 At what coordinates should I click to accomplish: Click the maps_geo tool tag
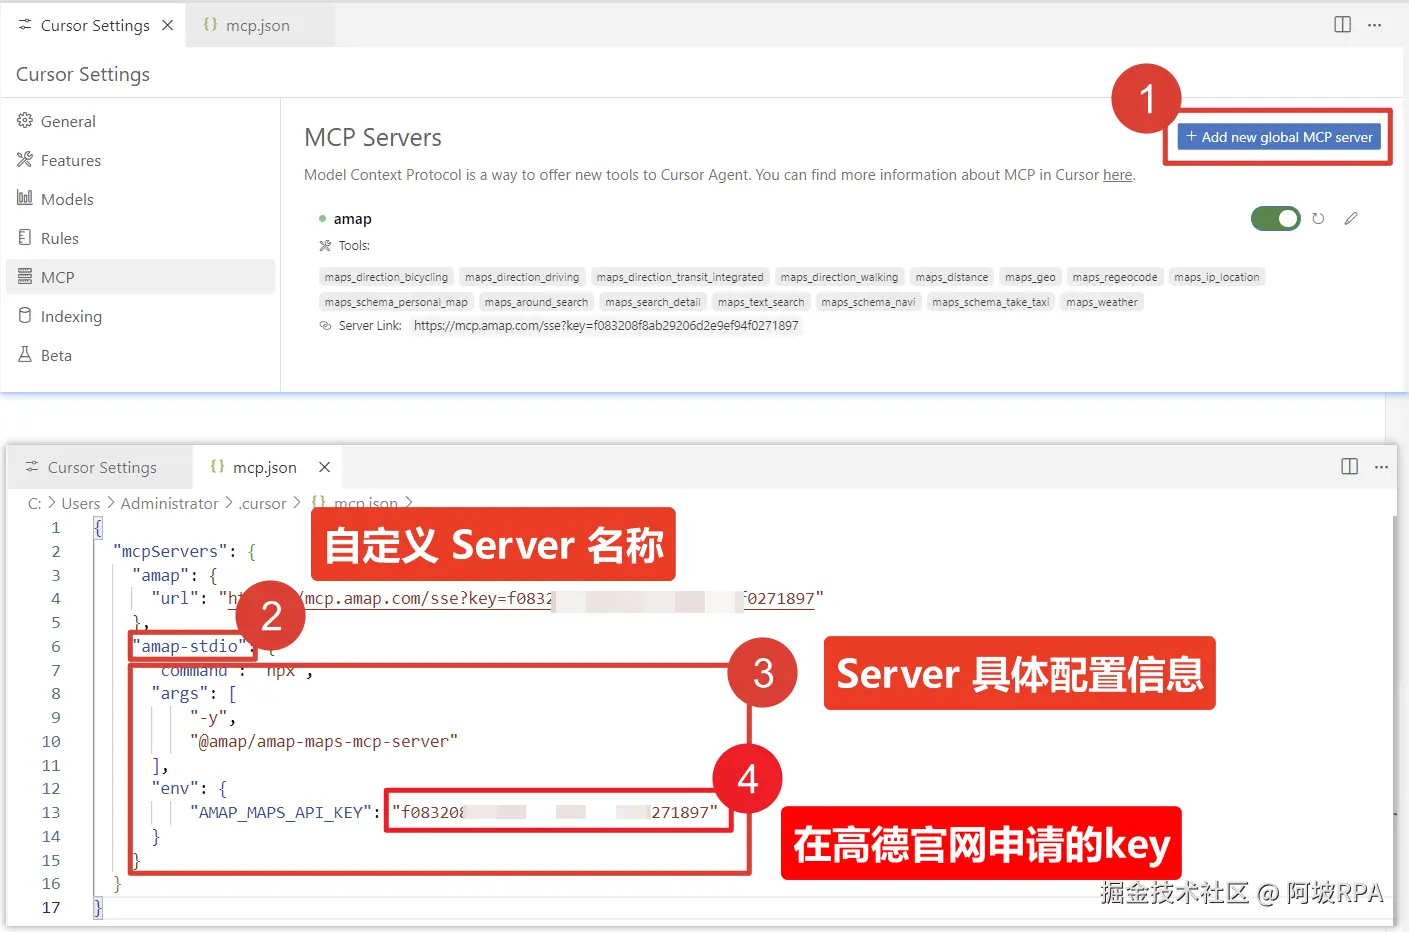point(1030,277)
